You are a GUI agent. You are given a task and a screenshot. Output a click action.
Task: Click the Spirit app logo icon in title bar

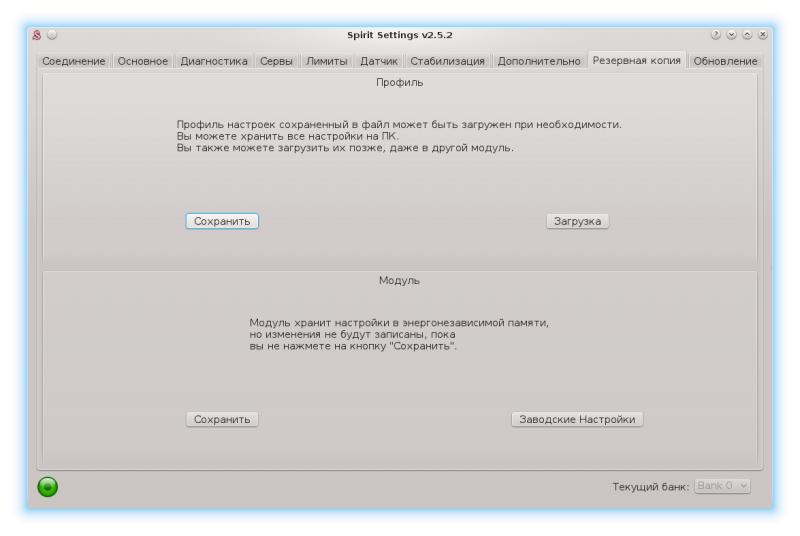tap(37, 35)
